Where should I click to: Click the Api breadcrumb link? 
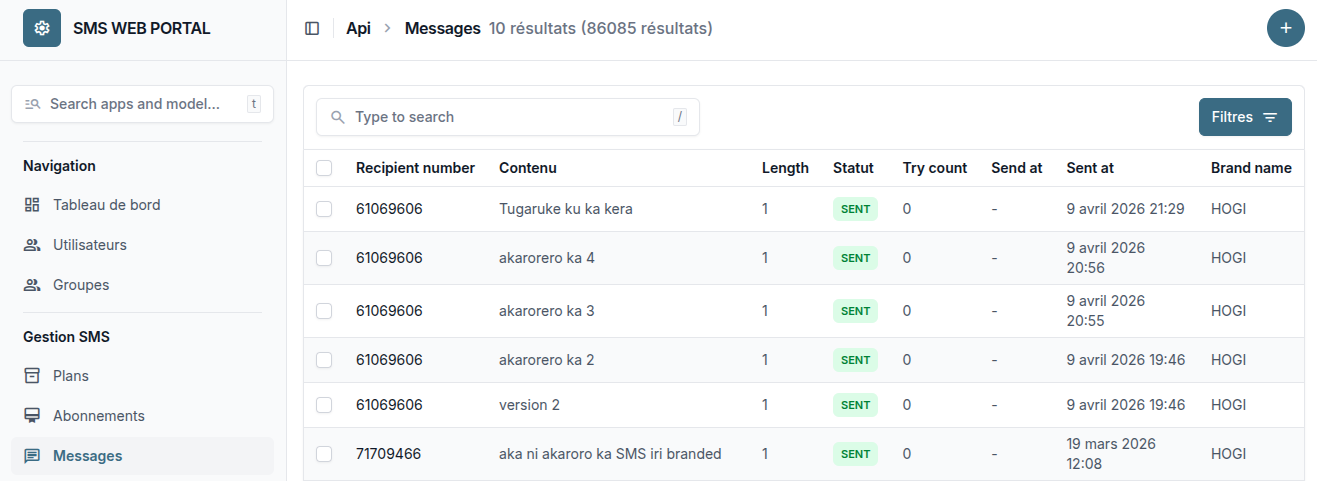[358, 29]
